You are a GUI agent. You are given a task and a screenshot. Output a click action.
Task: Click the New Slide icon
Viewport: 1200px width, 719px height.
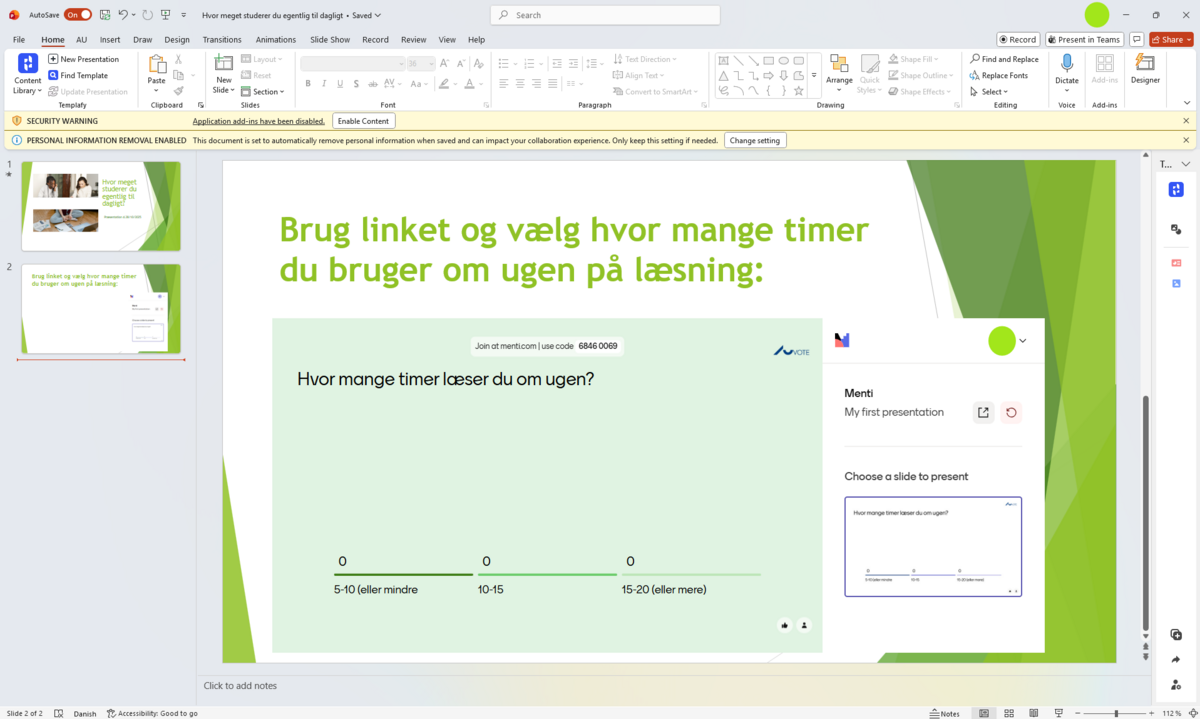(223, 64)
